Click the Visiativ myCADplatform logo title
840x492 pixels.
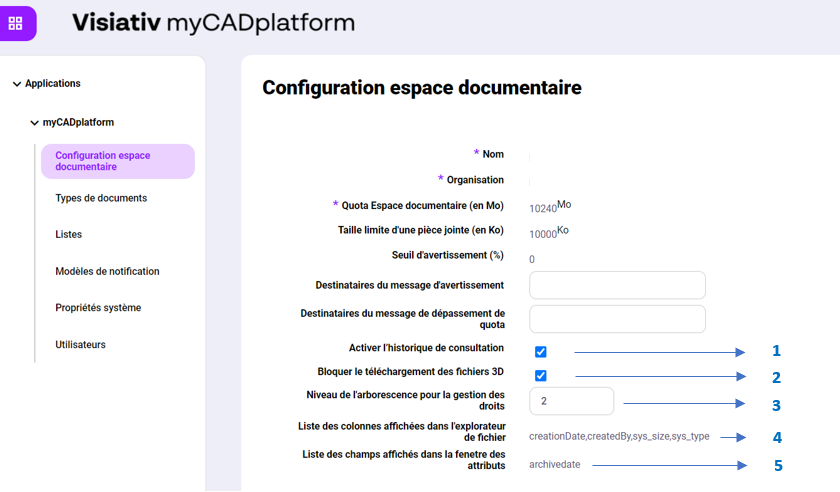pyautogui.click(x=213, y=23)
